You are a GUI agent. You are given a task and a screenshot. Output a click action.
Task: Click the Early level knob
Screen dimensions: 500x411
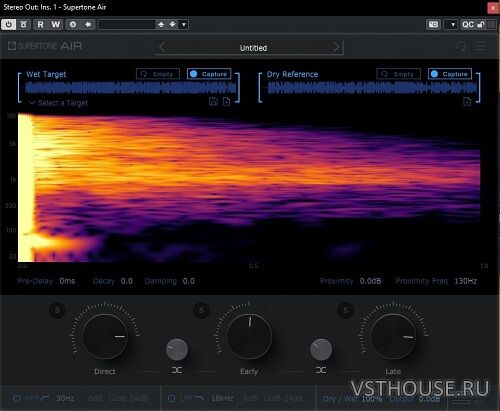249,336
